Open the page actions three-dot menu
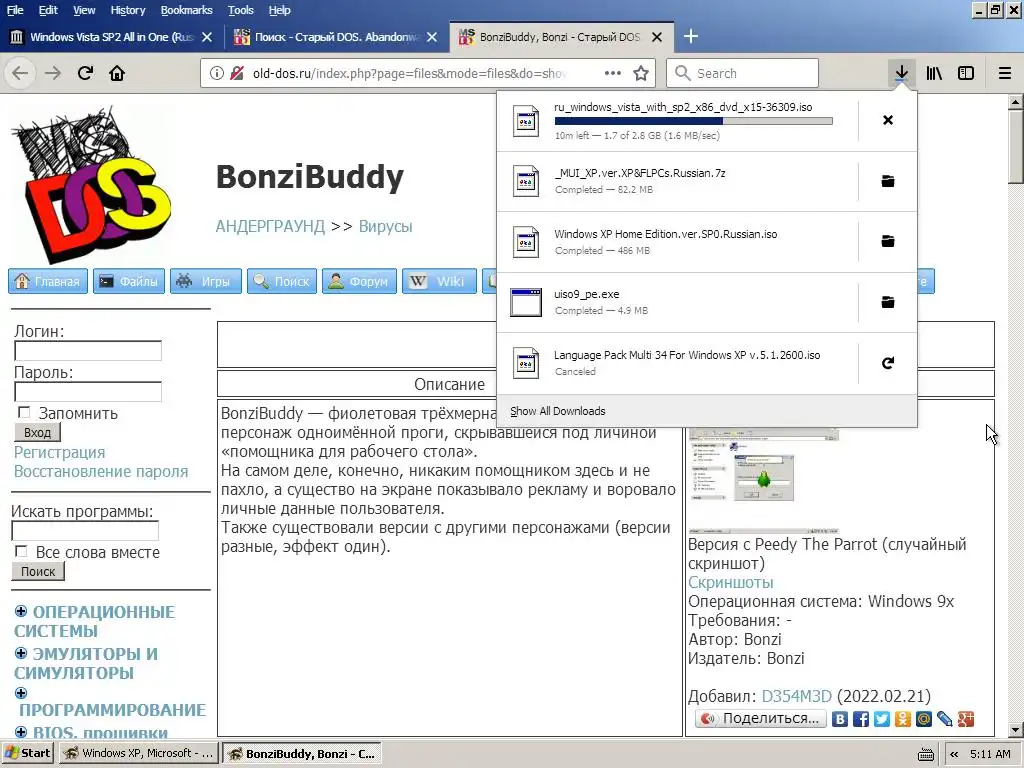Image resolution: width=1024 pixels, height=768 pixels. pos(613,73)
